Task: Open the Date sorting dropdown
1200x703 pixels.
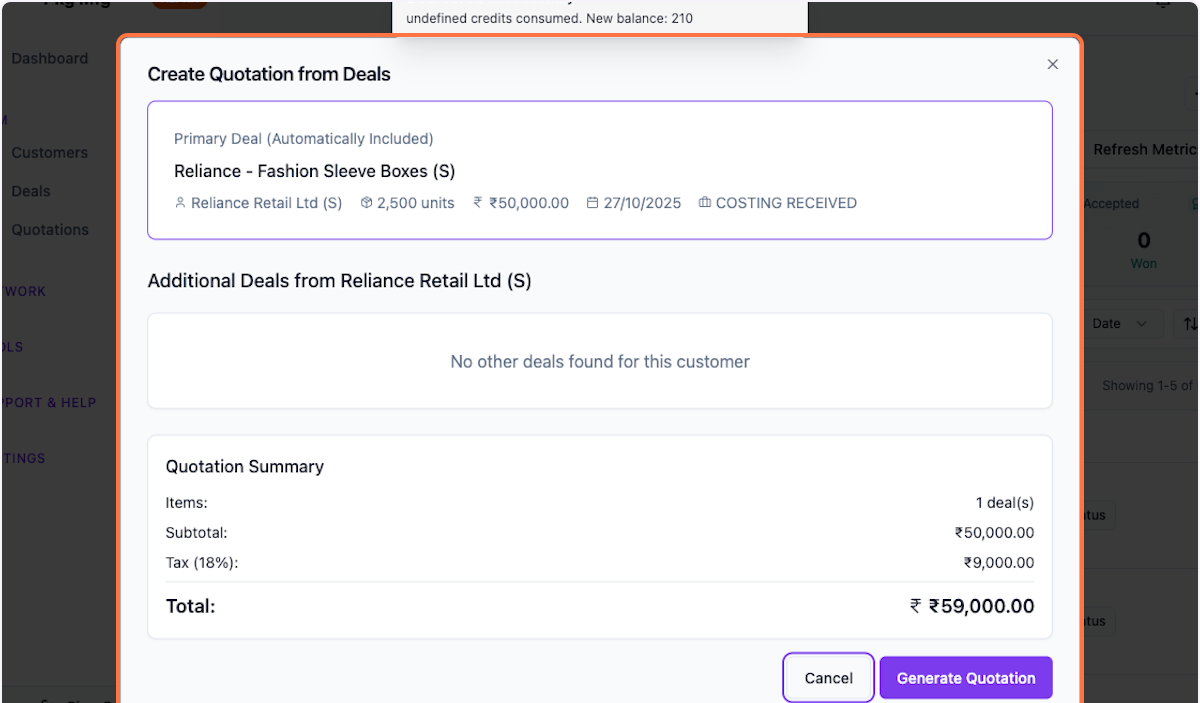Action: 1118,323
